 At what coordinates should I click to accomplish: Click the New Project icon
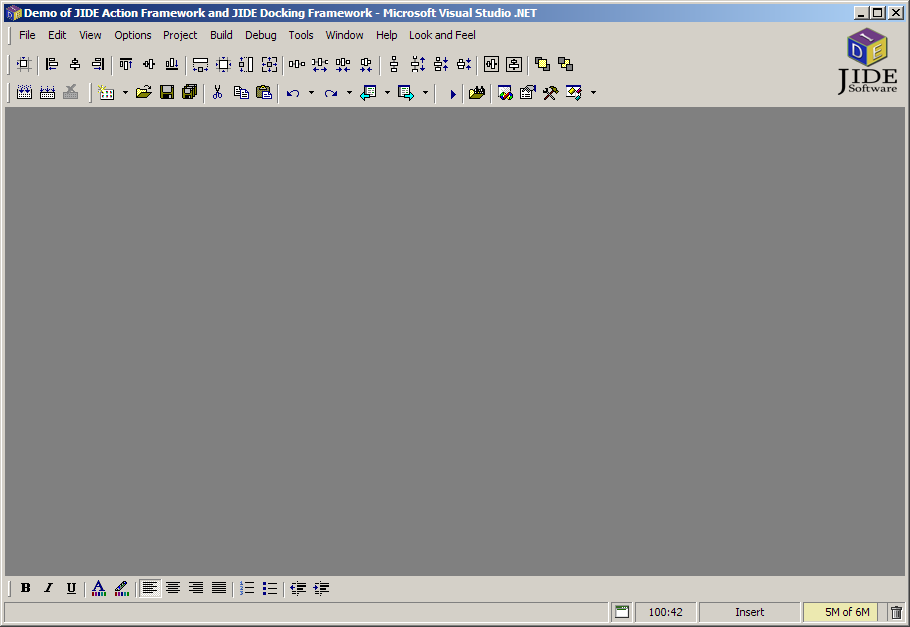106,92
